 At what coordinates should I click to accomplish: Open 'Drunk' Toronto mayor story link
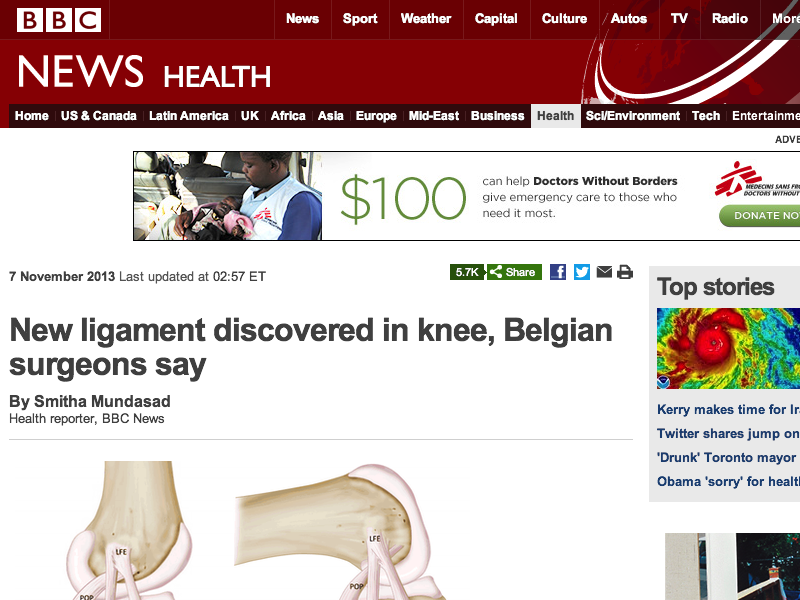728,458
